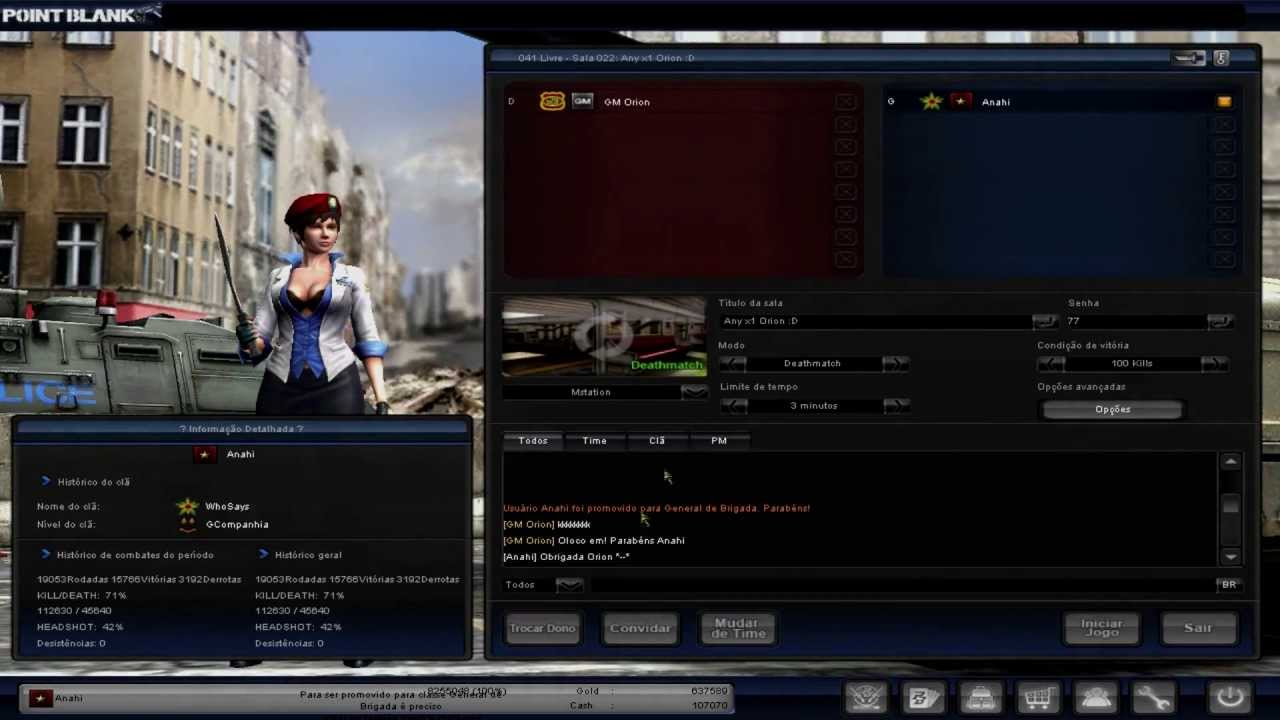Open the Todos chat channel dropdown
Viewport: 1280px width, 720px height.
coord(569,584)
